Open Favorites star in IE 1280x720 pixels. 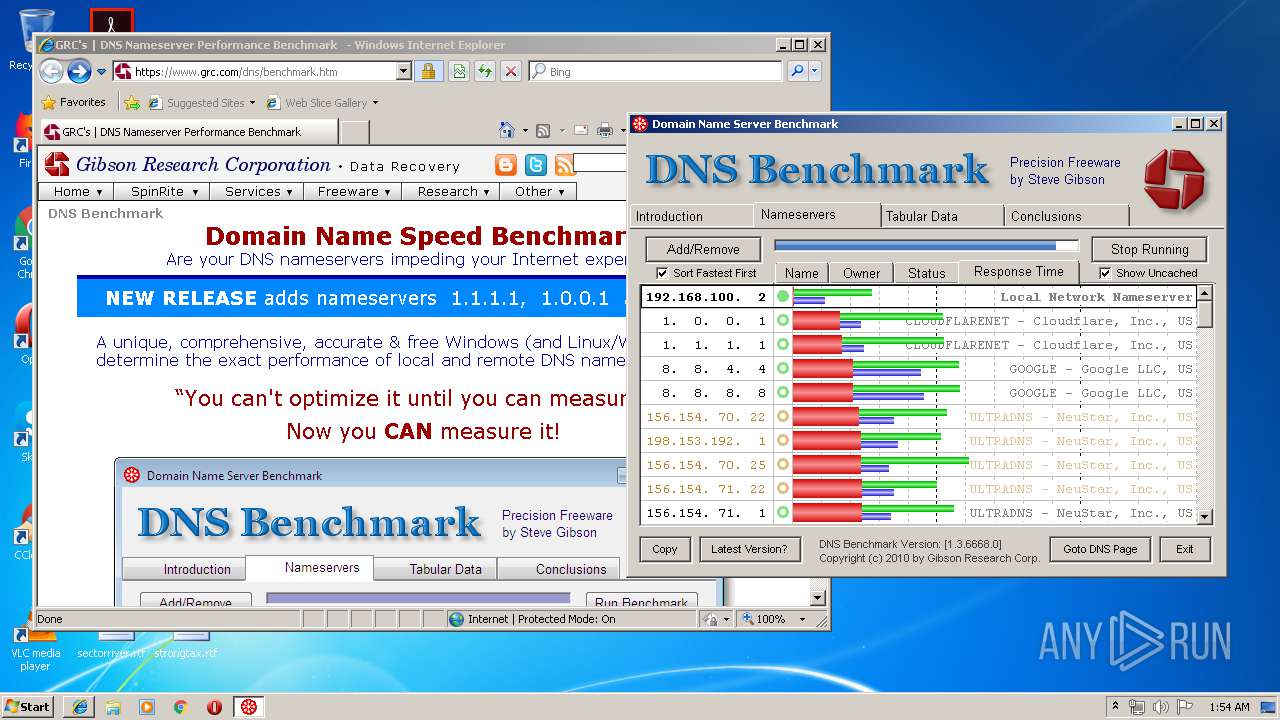pos(73,102)
